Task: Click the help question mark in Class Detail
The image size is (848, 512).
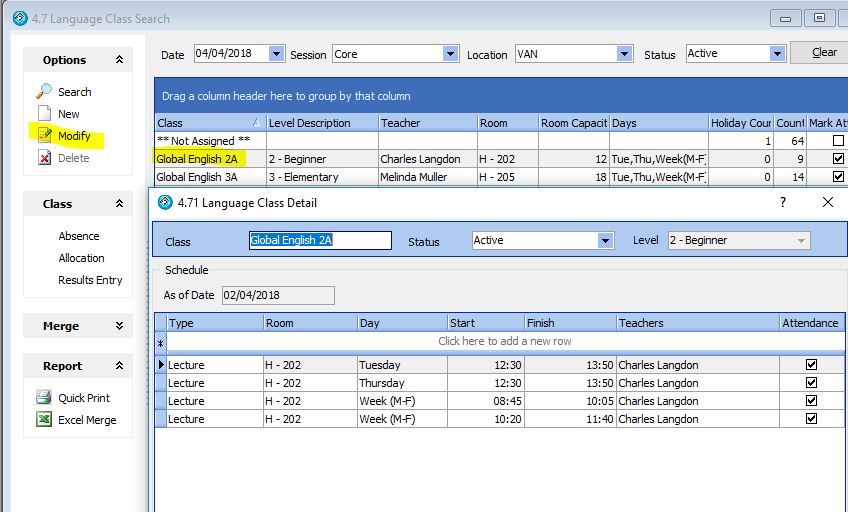Action: pyautogui.click(x=782, y=202)
